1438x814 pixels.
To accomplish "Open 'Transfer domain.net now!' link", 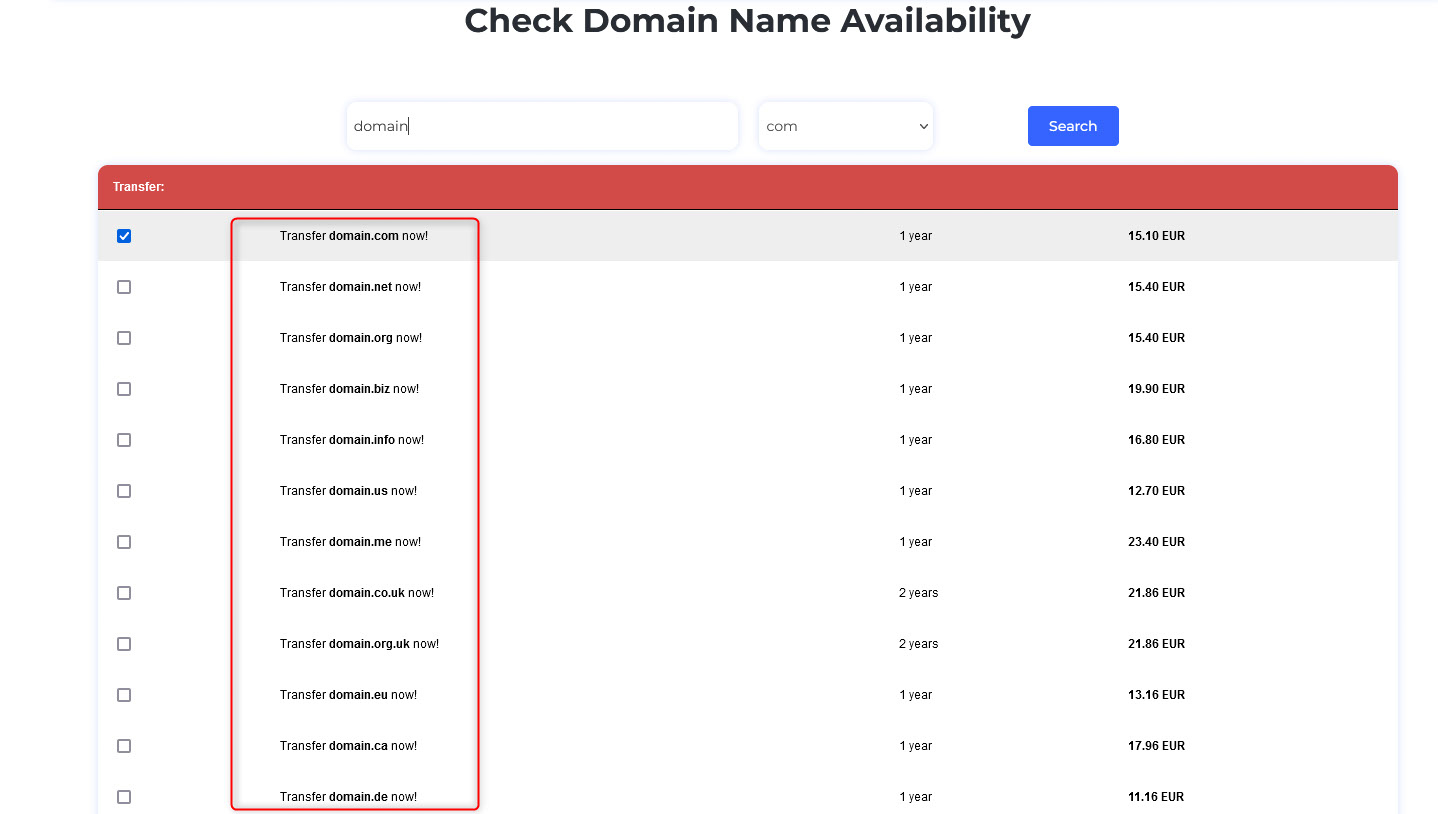I will pyautogui.click(x=350, y=286).
